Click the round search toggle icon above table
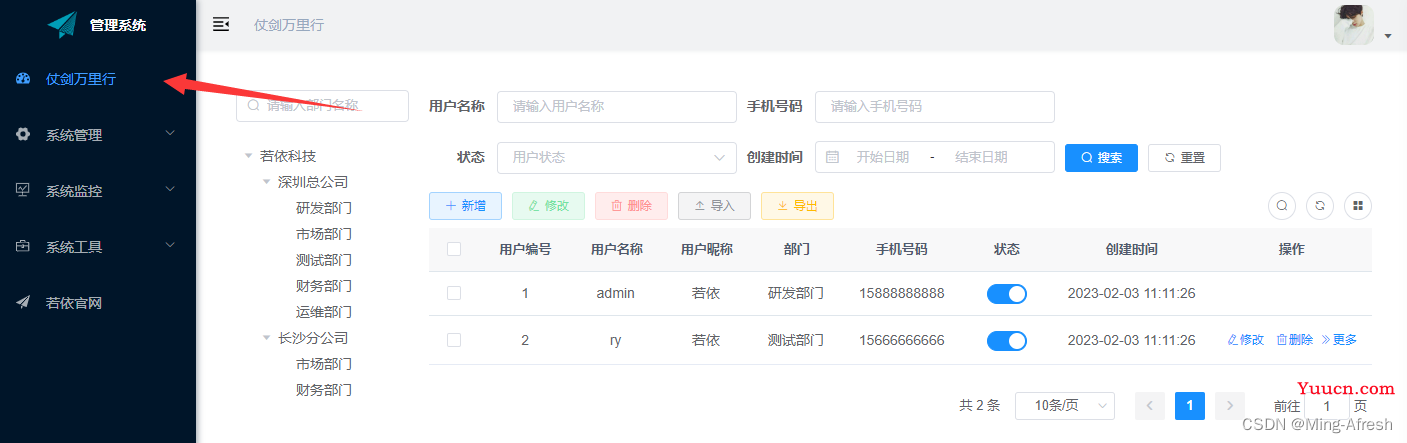Viewport: 1407px width, 443px height. [x=1281, y=206]
